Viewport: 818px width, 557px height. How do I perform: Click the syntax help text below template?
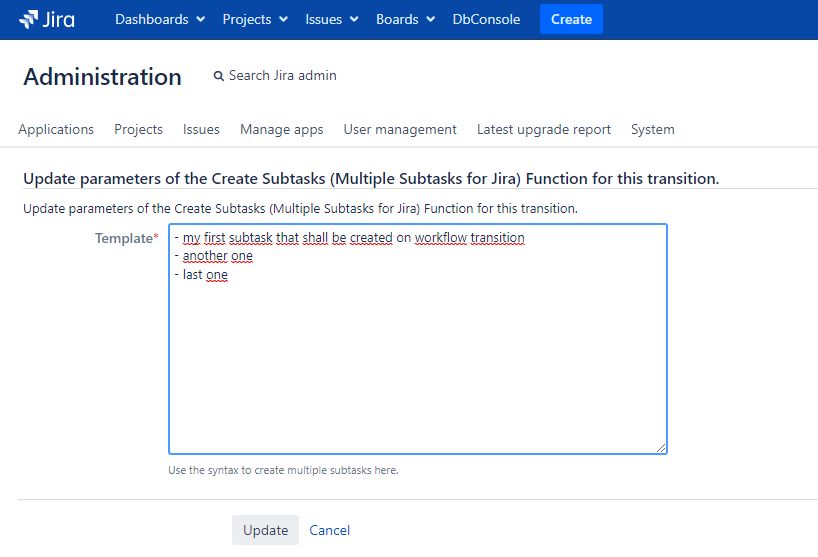click(x=283, y=470)
